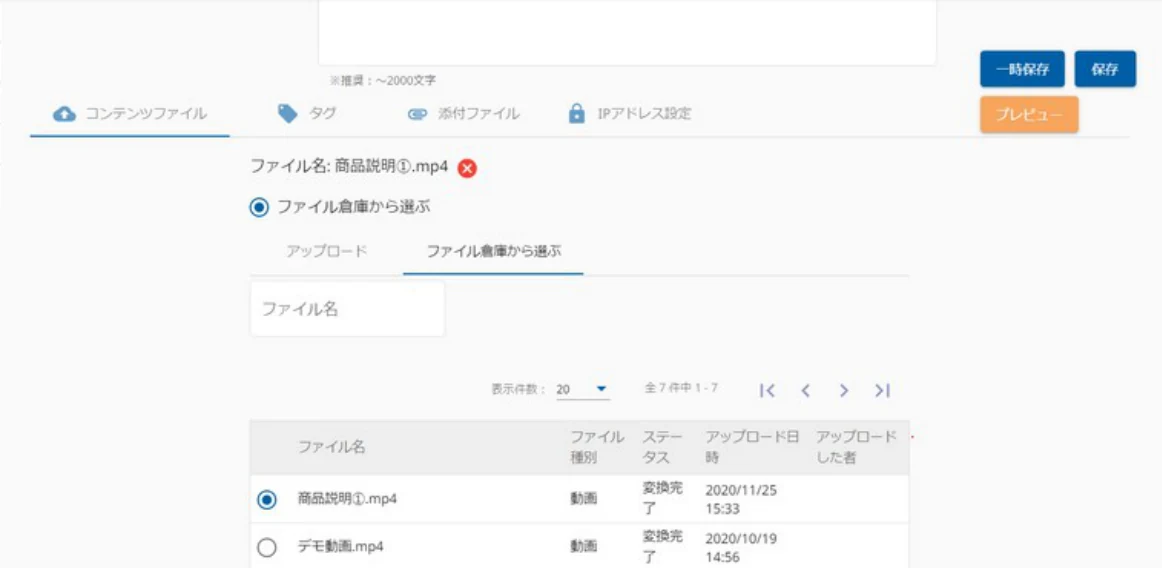Switch to the 添付ファイル tab

464,114
